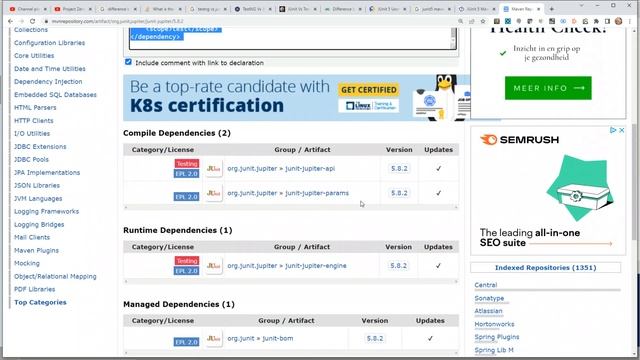Switch to the first YouTube Channel tab
640x360 pixels.
coord(28,9)
